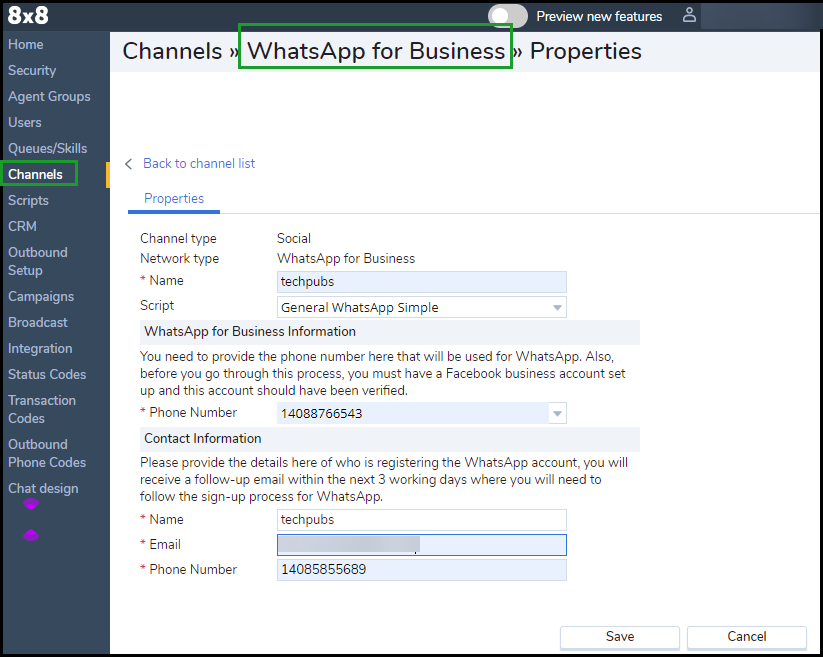The height and width of the screenshot is (657, 823).
Task: Open Campaigns section
Action: pos(41,296)
